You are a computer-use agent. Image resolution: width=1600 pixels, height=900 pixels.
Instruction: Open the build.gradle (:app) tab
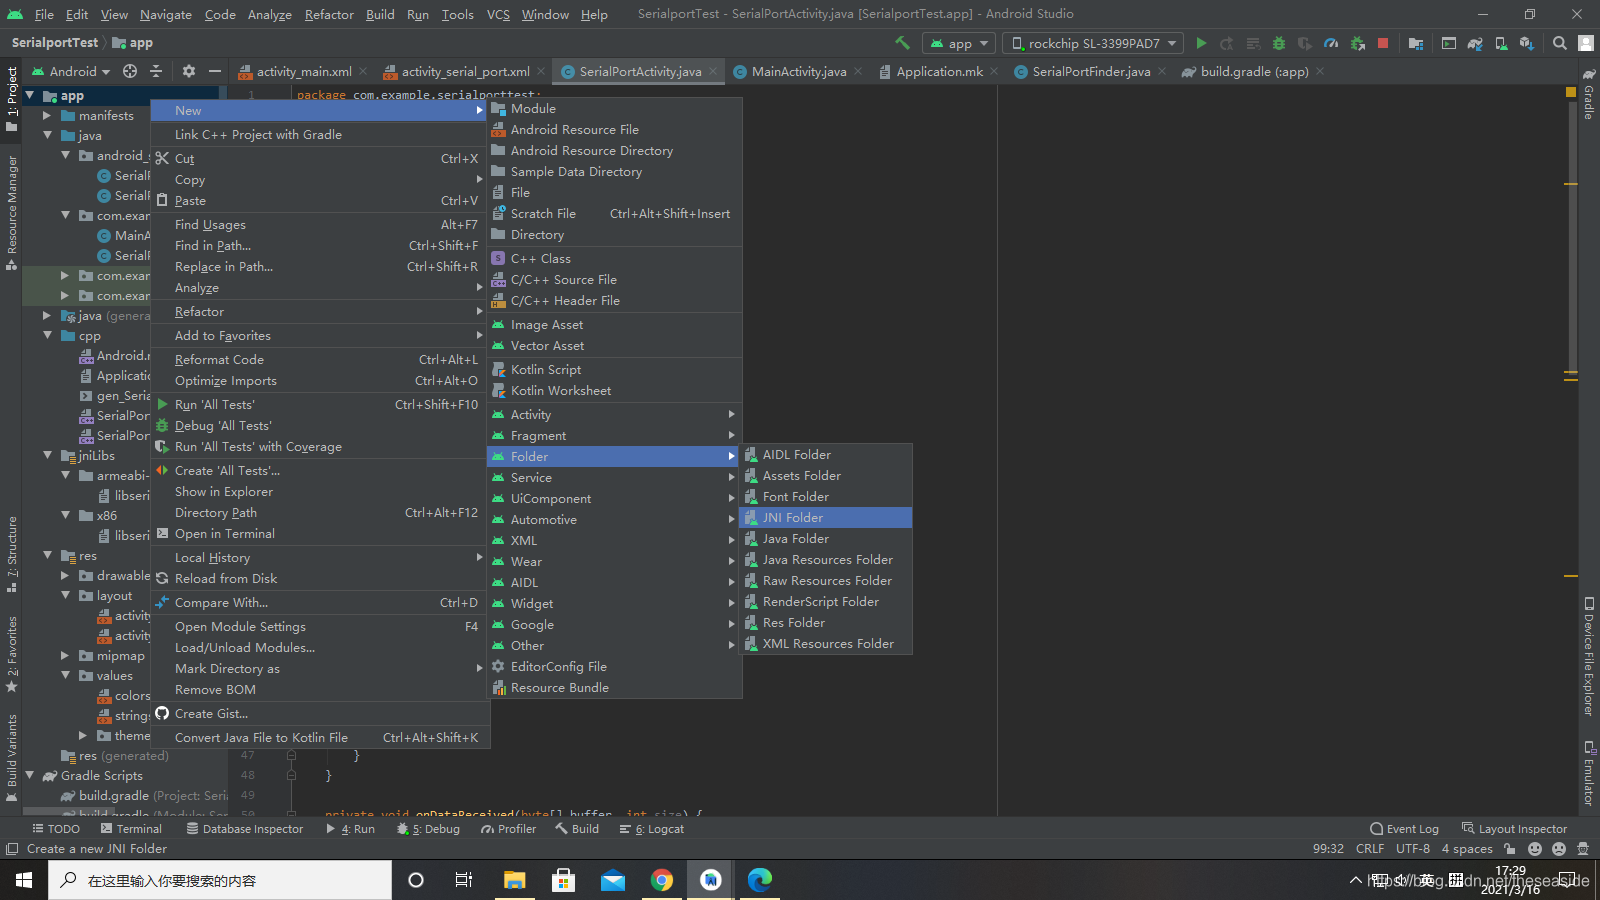(1253, 72)
